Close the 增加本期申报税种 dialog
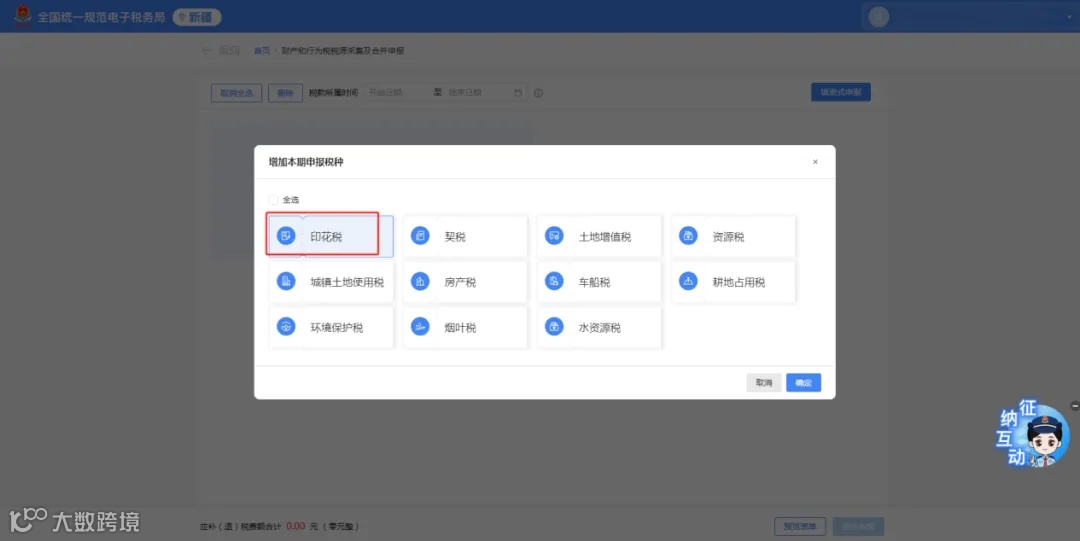 click(815, 162)
